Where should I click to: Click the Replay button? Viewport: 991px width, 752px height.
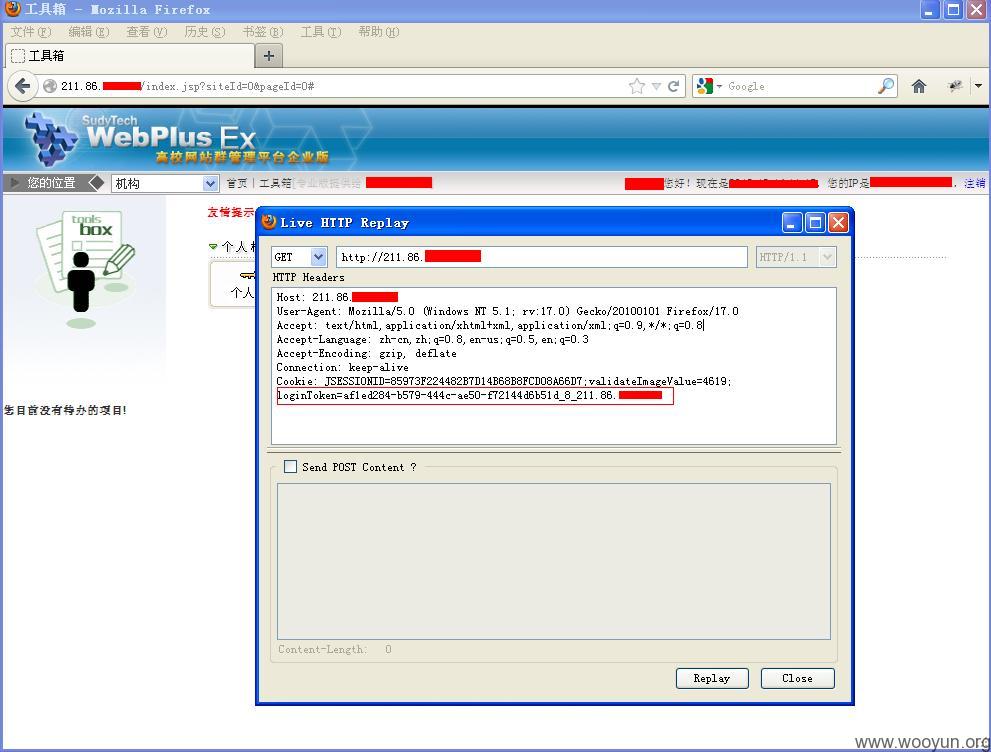click(x=712, y=678)
